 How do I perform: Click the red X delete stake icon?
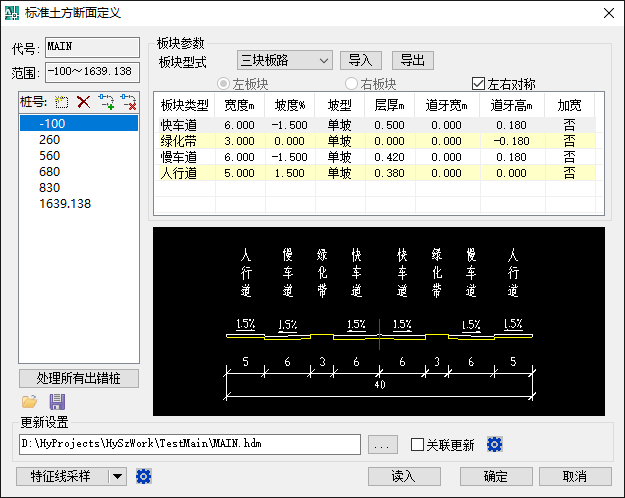tap(84, 102)
